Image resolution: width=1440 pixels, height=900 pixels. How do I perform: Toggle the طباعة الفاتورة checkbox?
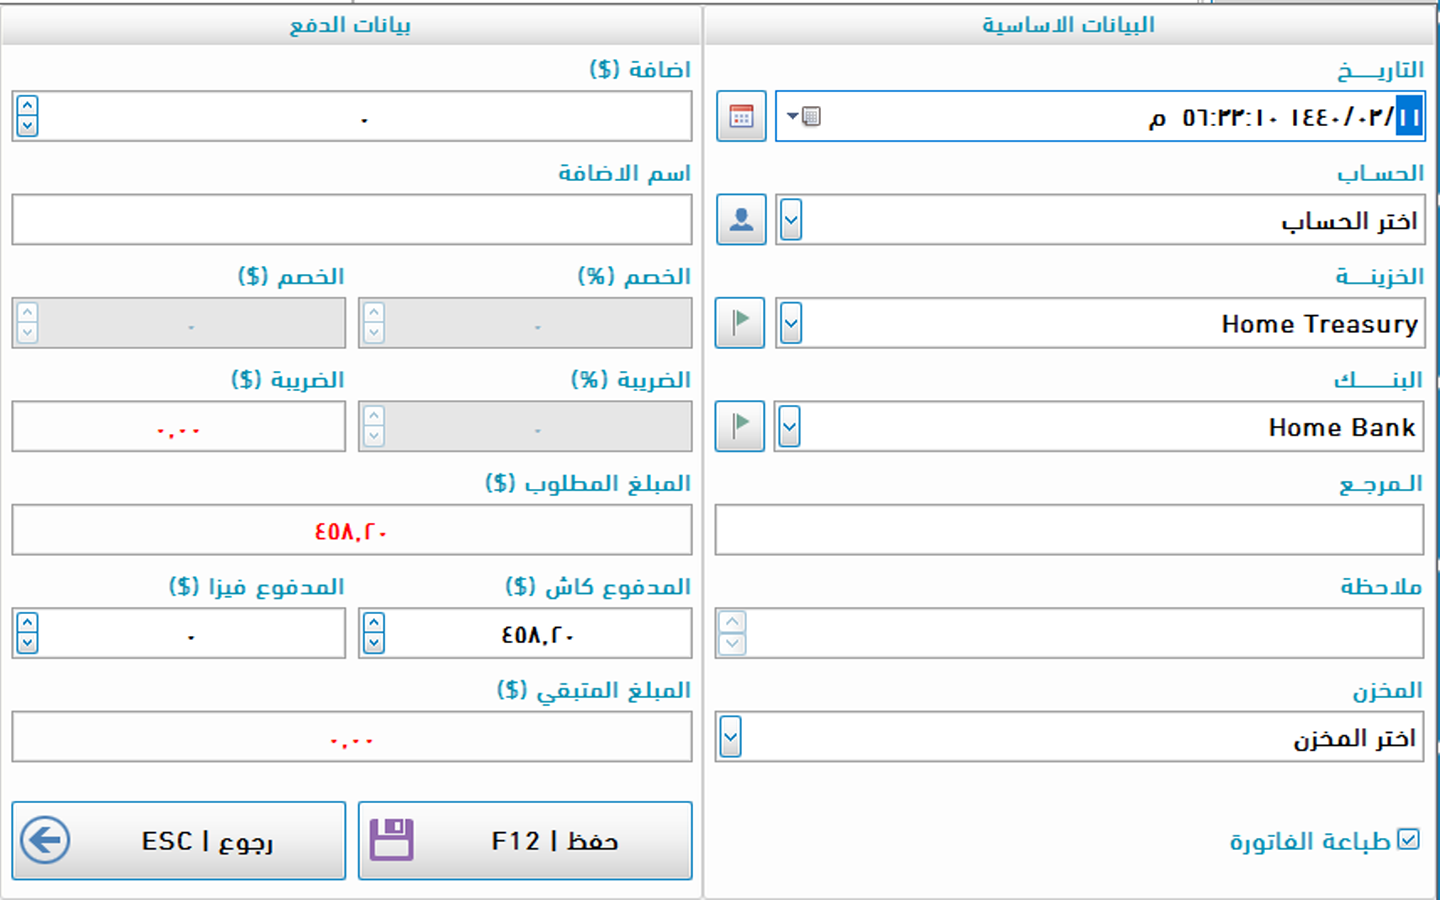click(1408, 839)
